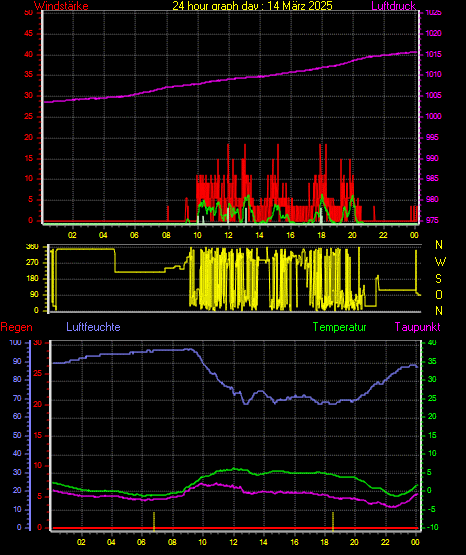Click 1010 on the Luftdruck axis

(433, 74)
